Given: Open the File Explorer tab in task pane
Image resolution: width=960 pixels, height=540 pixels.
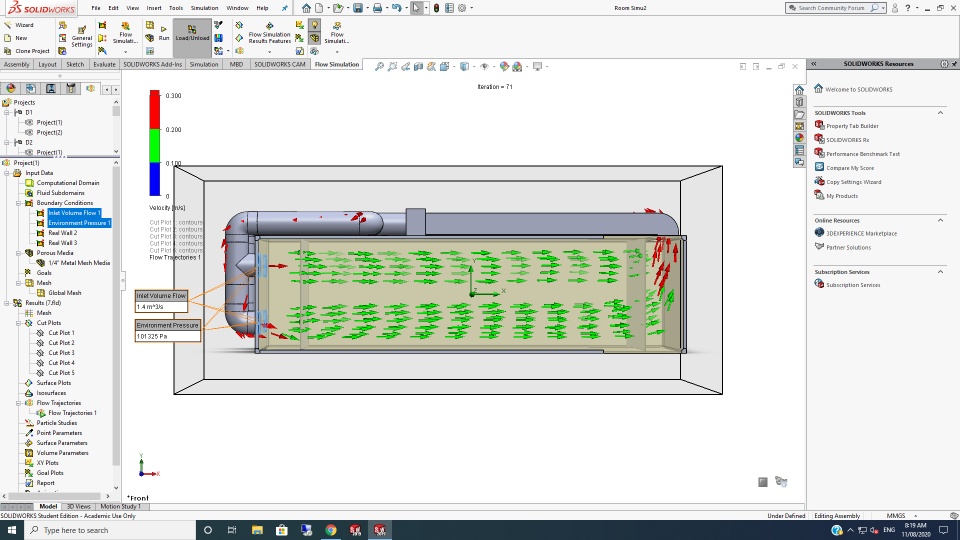Looking at the screenshot, I should 799,114.
